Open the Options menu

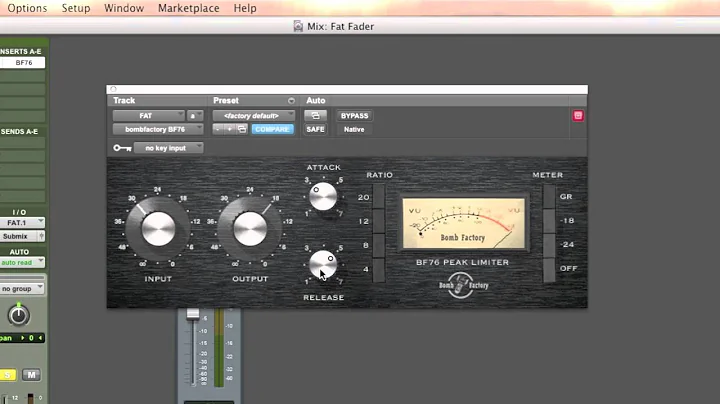point(27,8)
